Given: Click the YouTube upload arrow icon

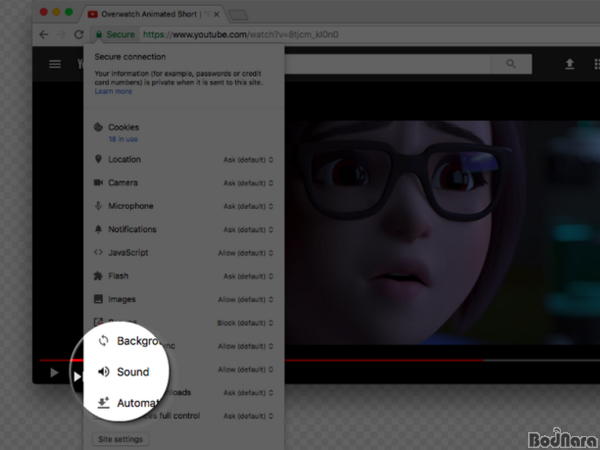Looking at the screenshot, I should (x=570, y=64).
